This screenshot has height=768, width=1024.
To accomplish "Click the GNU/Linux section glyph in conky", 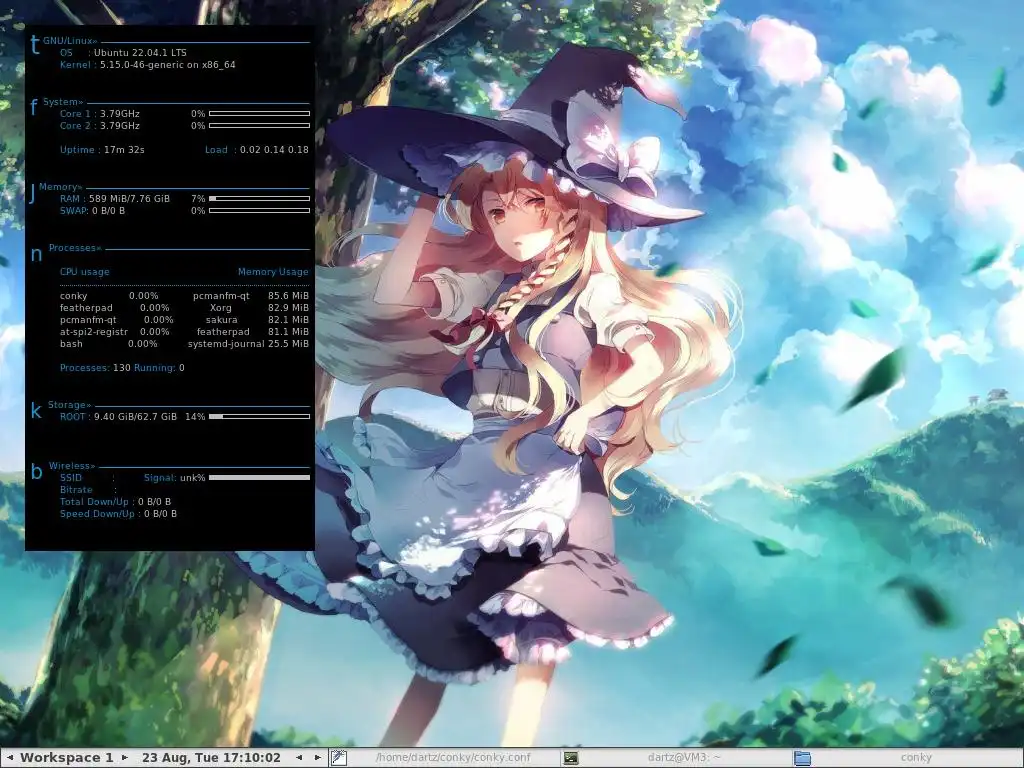I will click(x=35, y=46).
